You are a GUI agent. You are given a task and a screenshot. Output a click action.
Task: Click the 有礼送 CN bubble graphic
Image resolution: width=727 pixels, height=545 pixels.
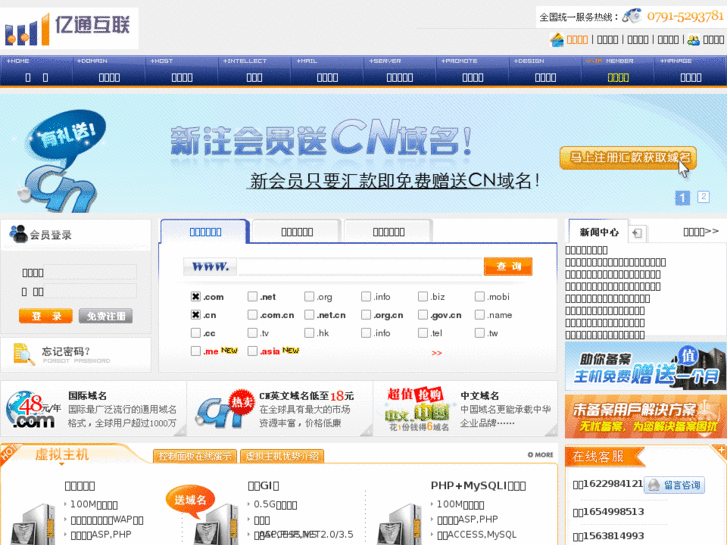60,160
